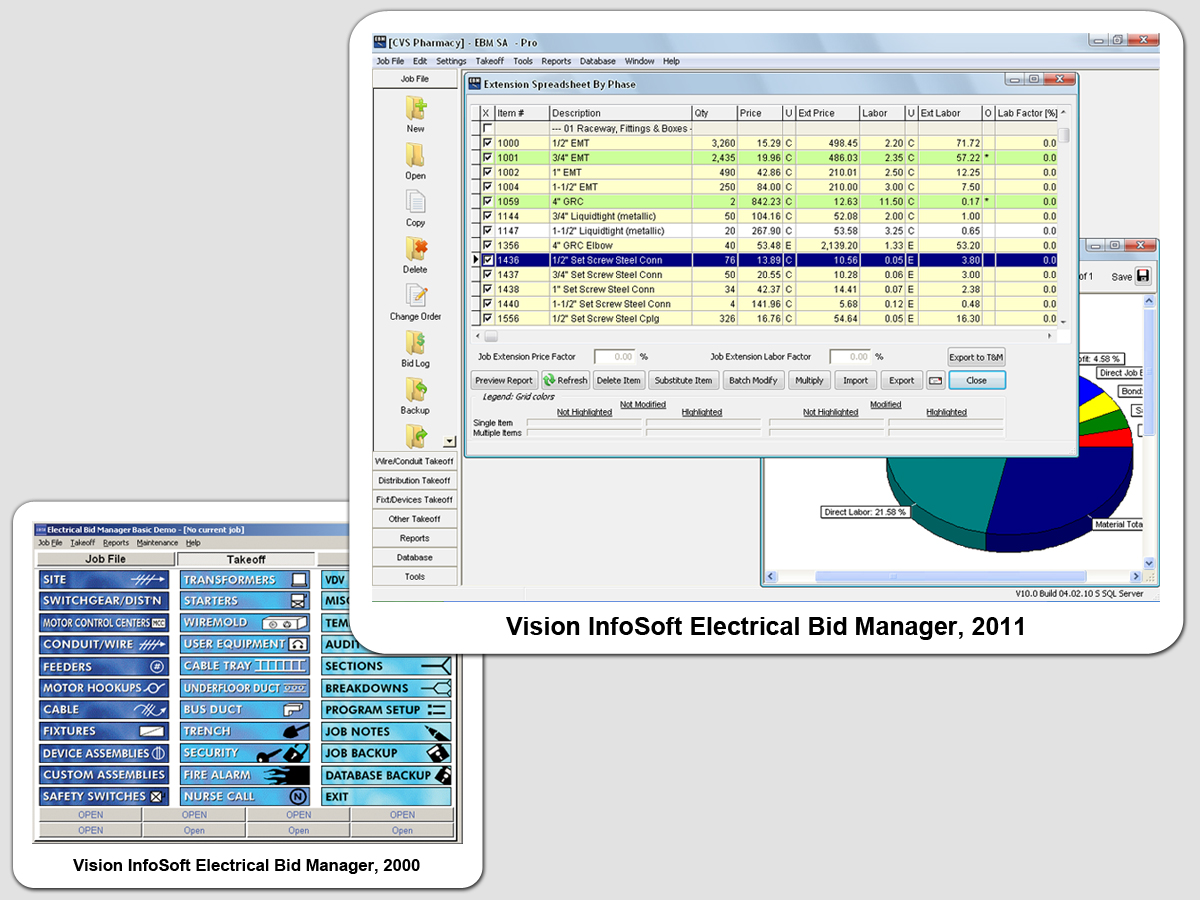Toggle the checkbox for item 1556

pyautogui.click(x=487, y=318)
